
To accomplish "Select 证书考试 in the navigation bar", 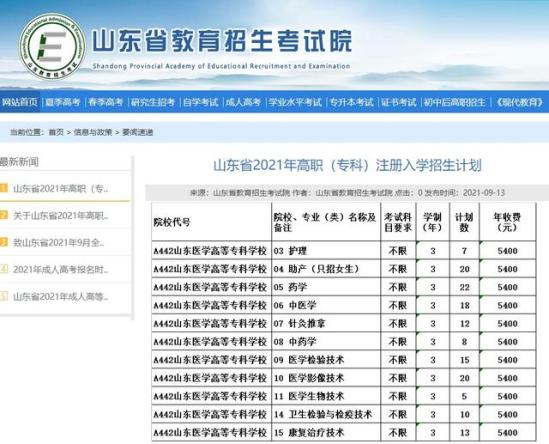I will (x=399, y=102).
